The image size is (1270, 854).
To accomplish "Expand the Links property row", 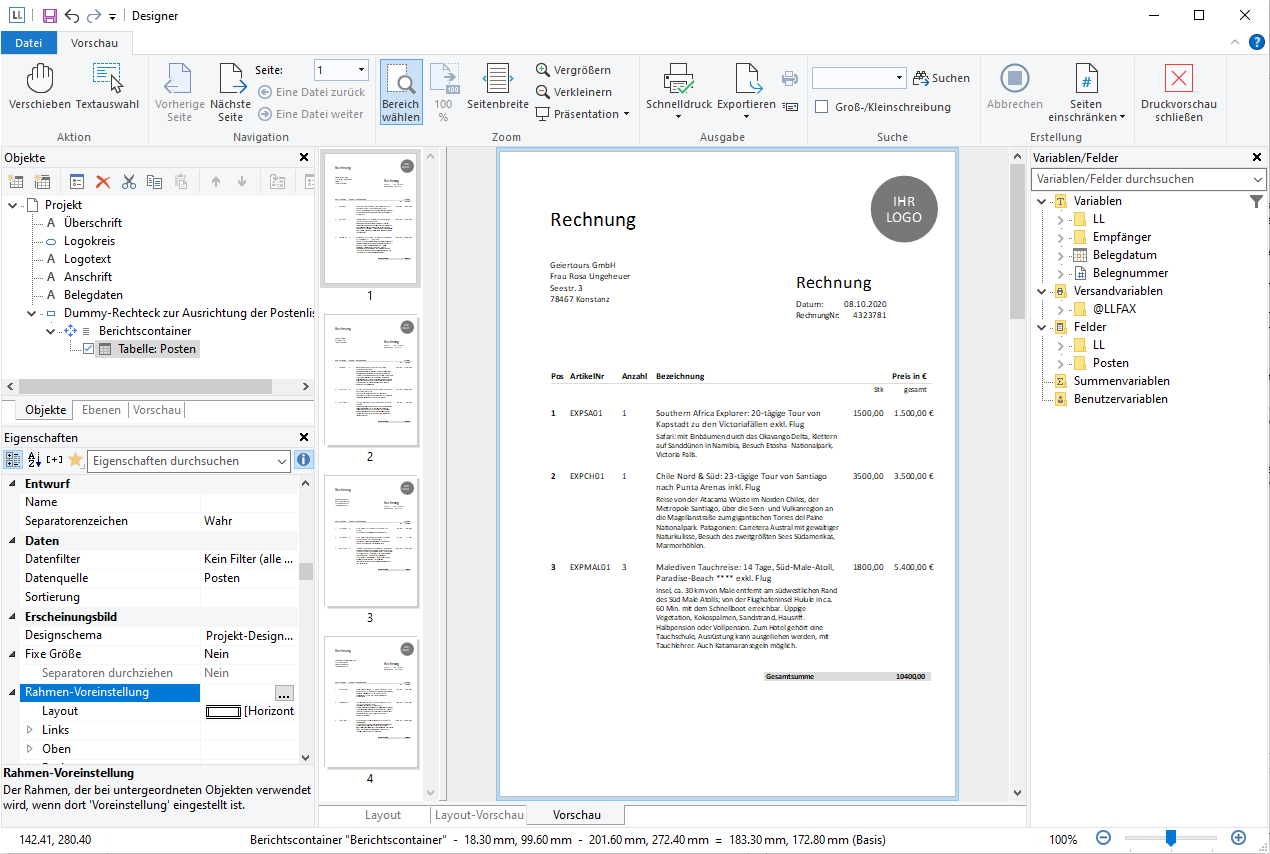I will pyautogui.click(x=30, y=730).
